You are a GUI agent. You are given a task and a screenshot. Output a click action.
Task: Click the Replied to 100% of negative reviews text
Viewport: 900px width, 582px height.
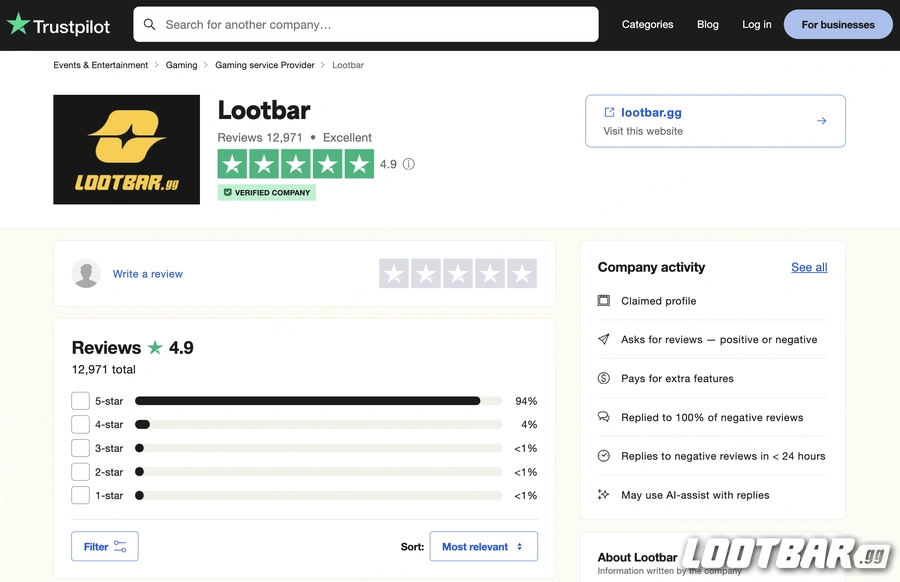click(x=712, y=417)
